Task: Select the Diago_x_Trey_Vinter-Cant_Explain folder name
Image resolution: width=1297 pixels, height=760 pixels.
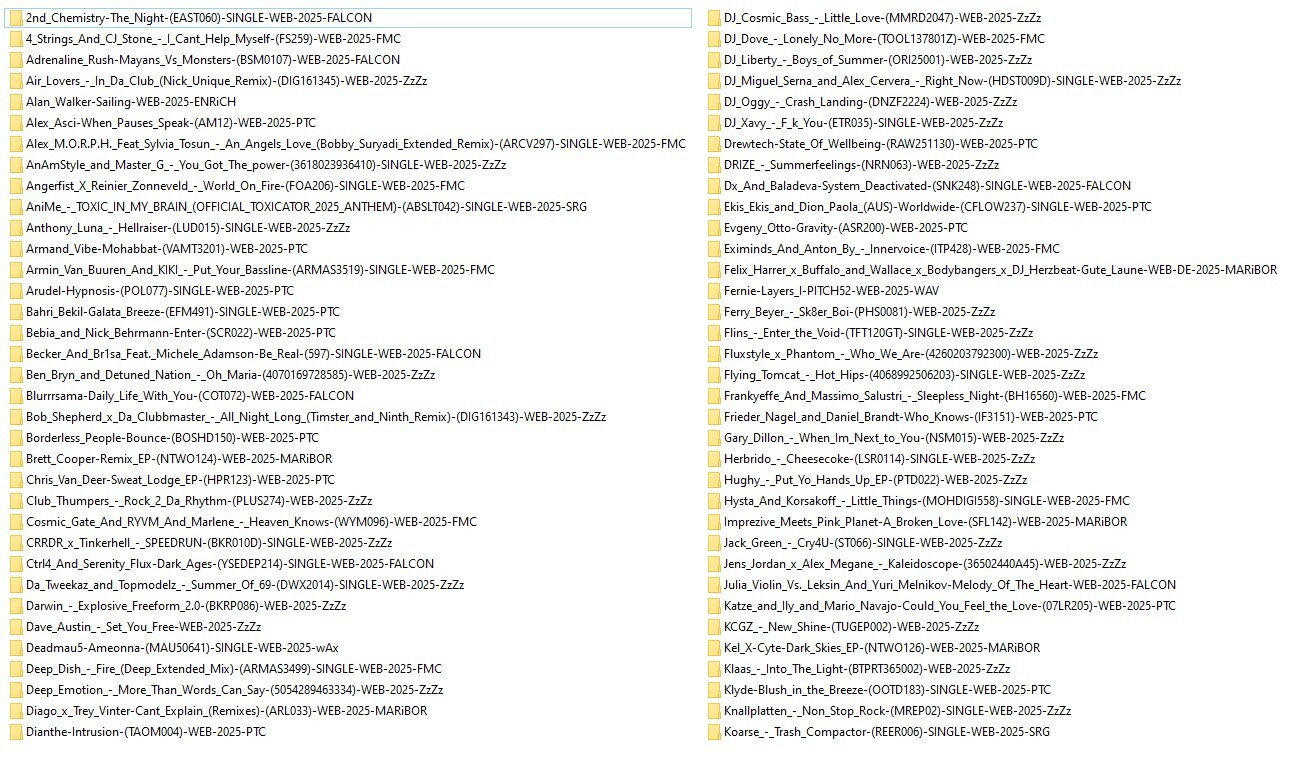Action: (x=226, y=711)
